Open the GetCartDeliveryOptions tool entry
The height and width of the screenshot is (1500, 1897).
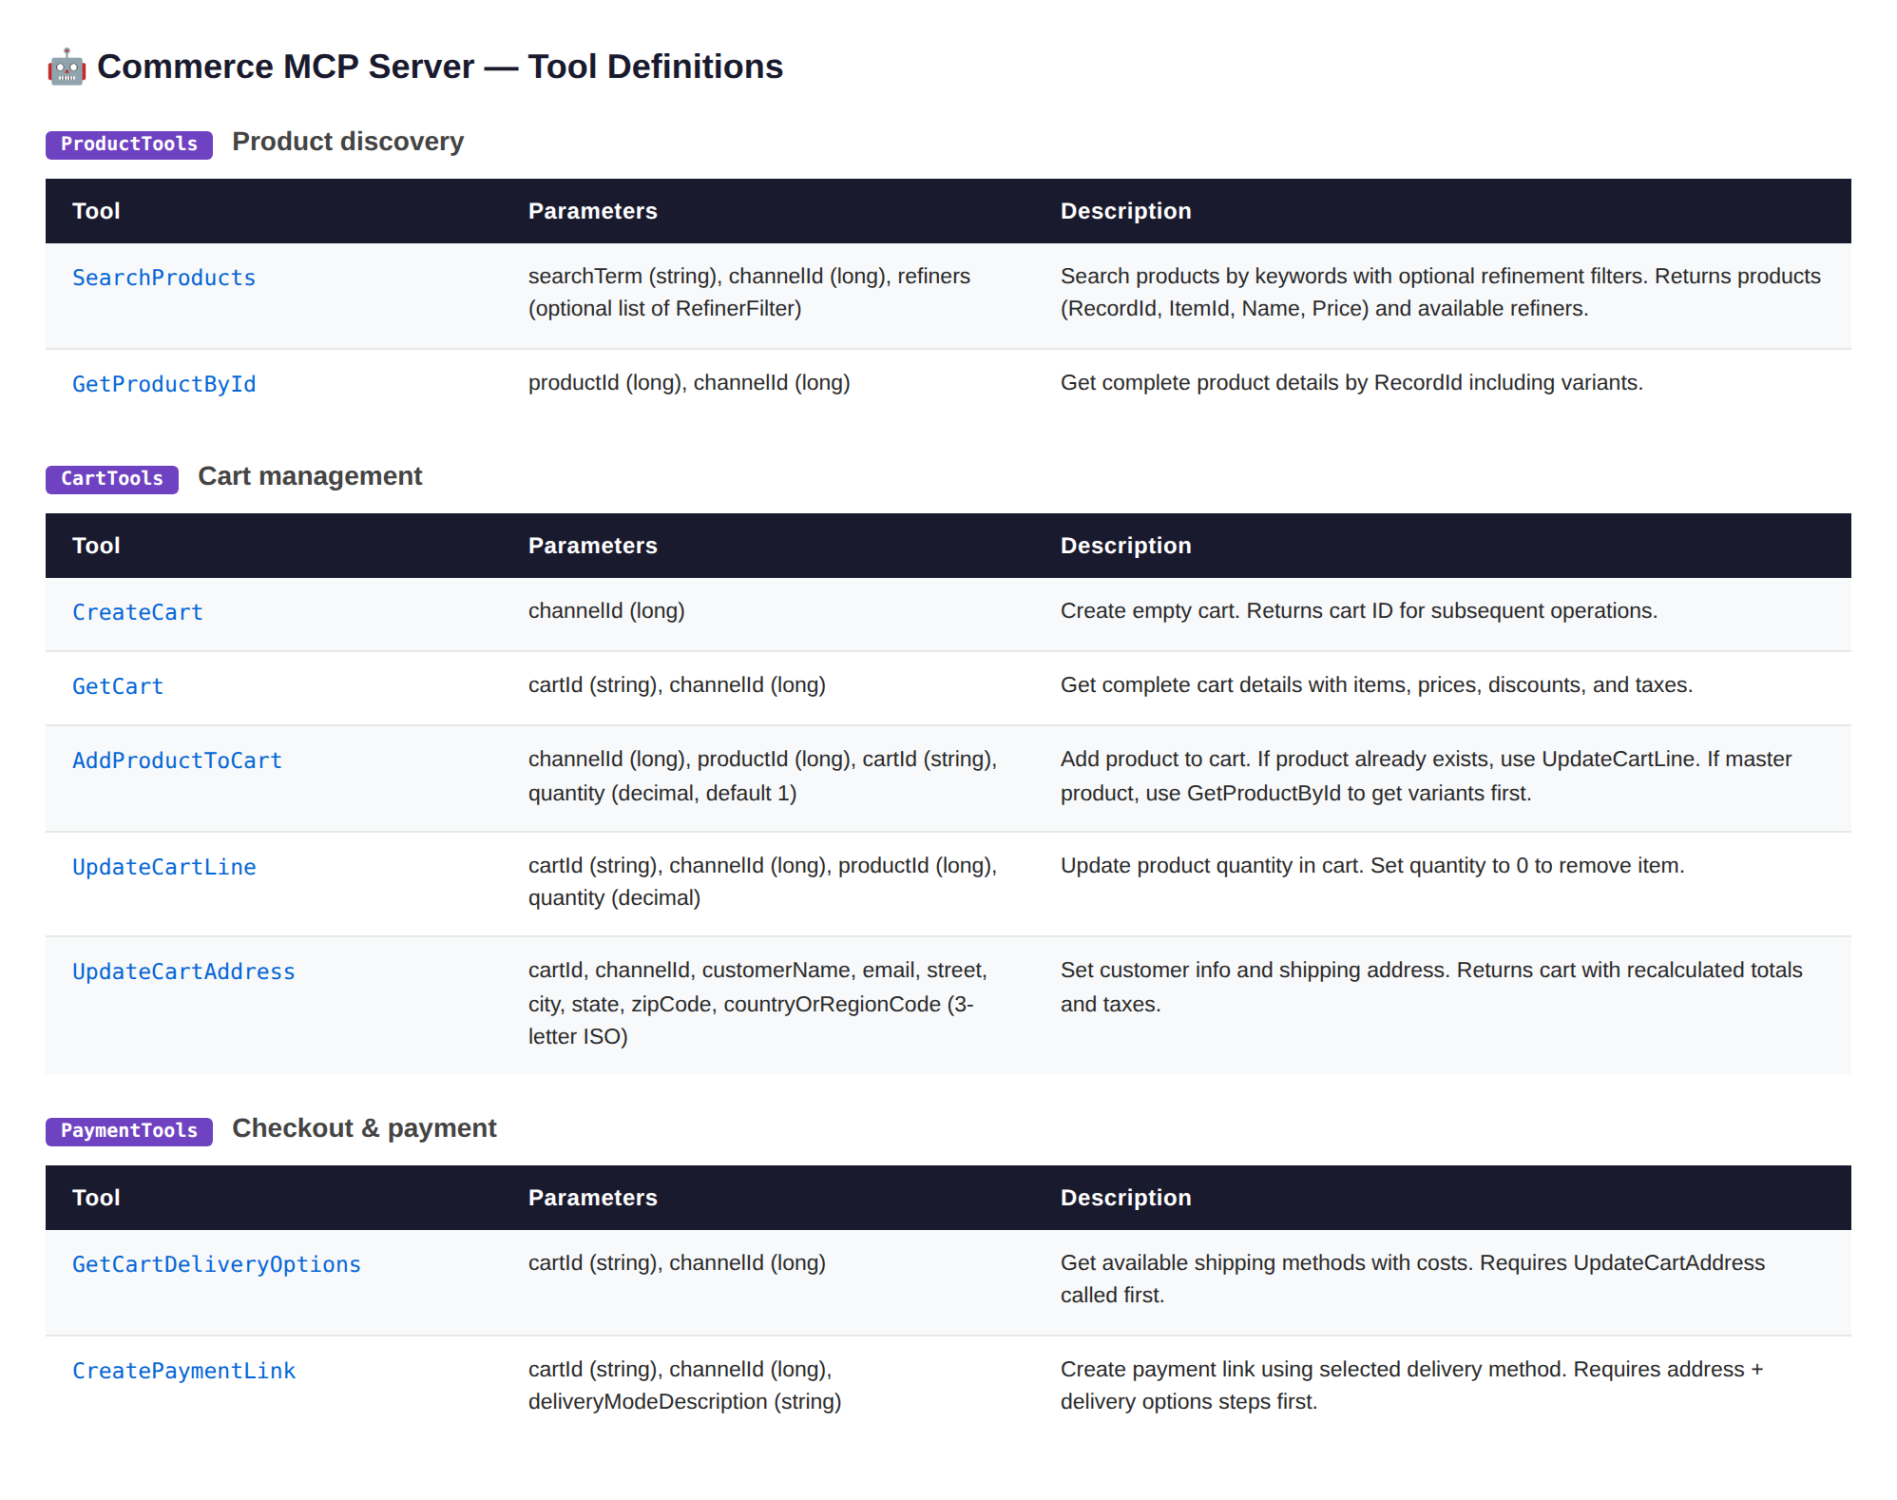coord(217,1264)
